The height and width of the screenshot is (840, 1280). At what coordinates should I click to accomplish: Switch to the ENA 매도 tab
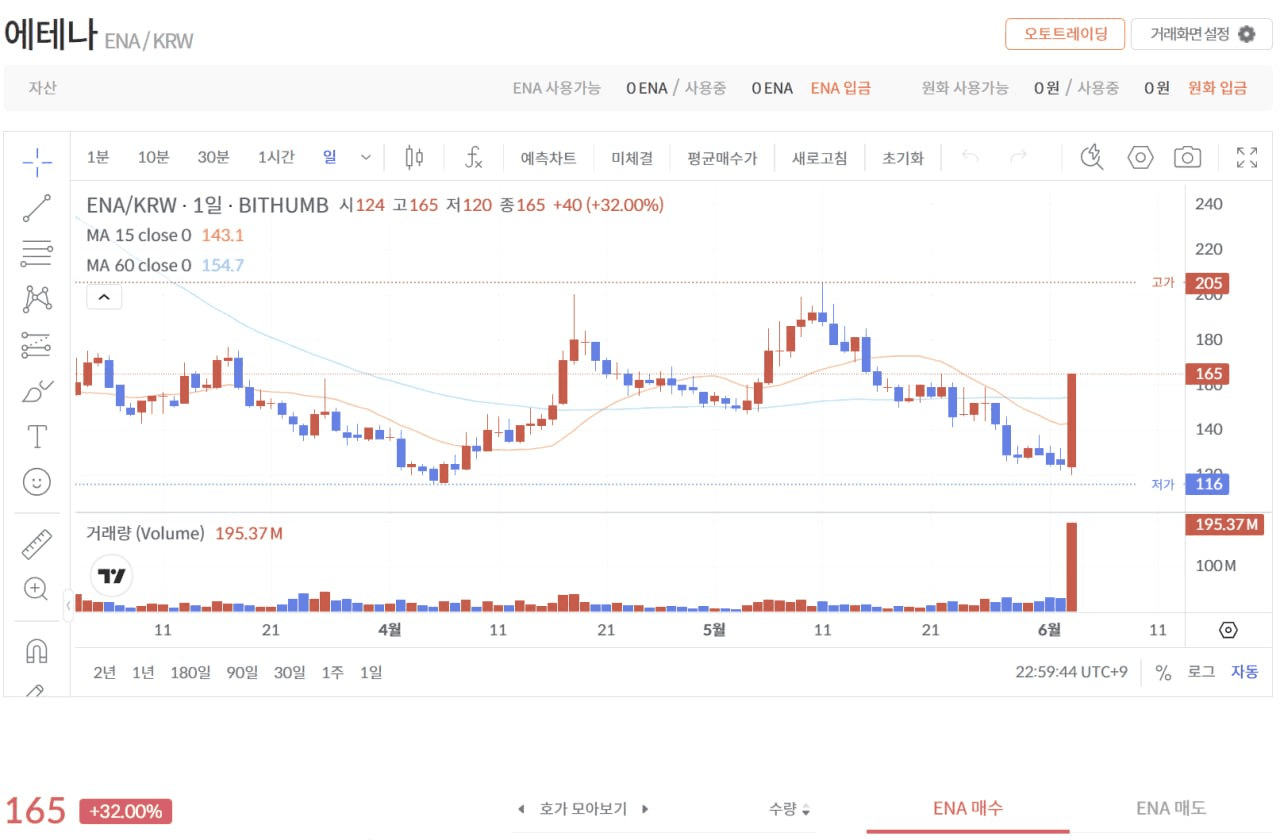pyautogui.click(x=1171, y=808)
